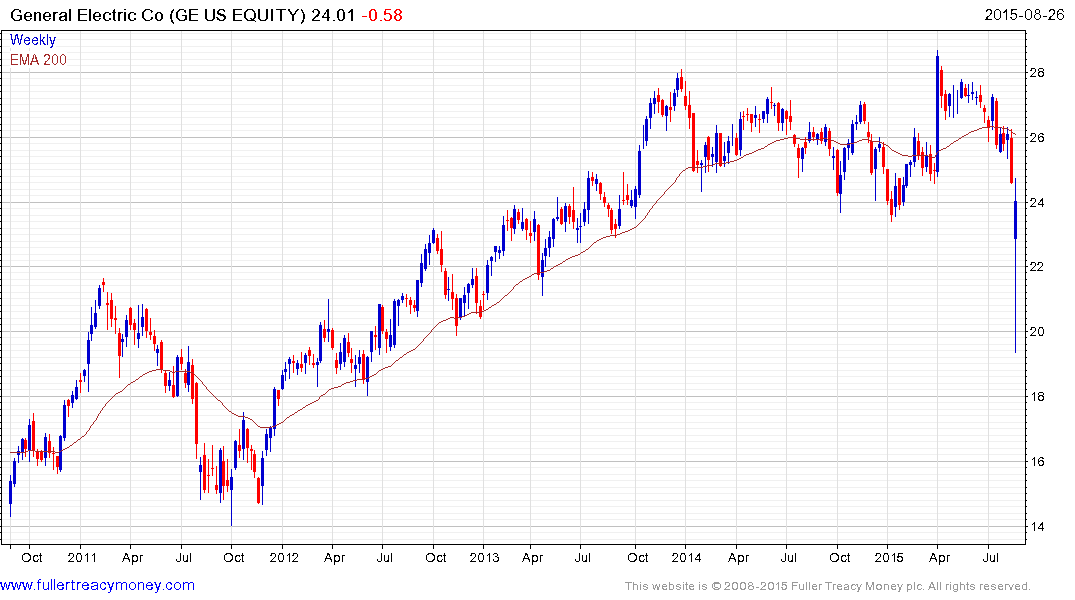Click the 26 price axis label
The height and width of the screenshot is (600, 1075).
tap(1037, 138)
